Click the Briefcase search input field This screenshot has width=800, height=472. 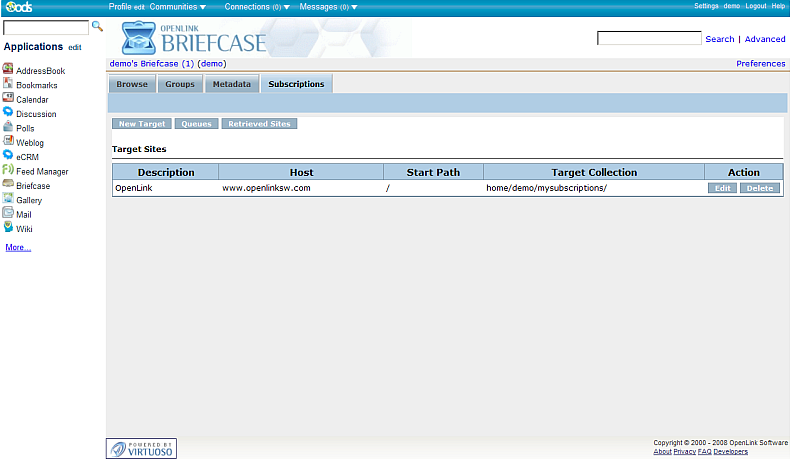pos(648,39)
